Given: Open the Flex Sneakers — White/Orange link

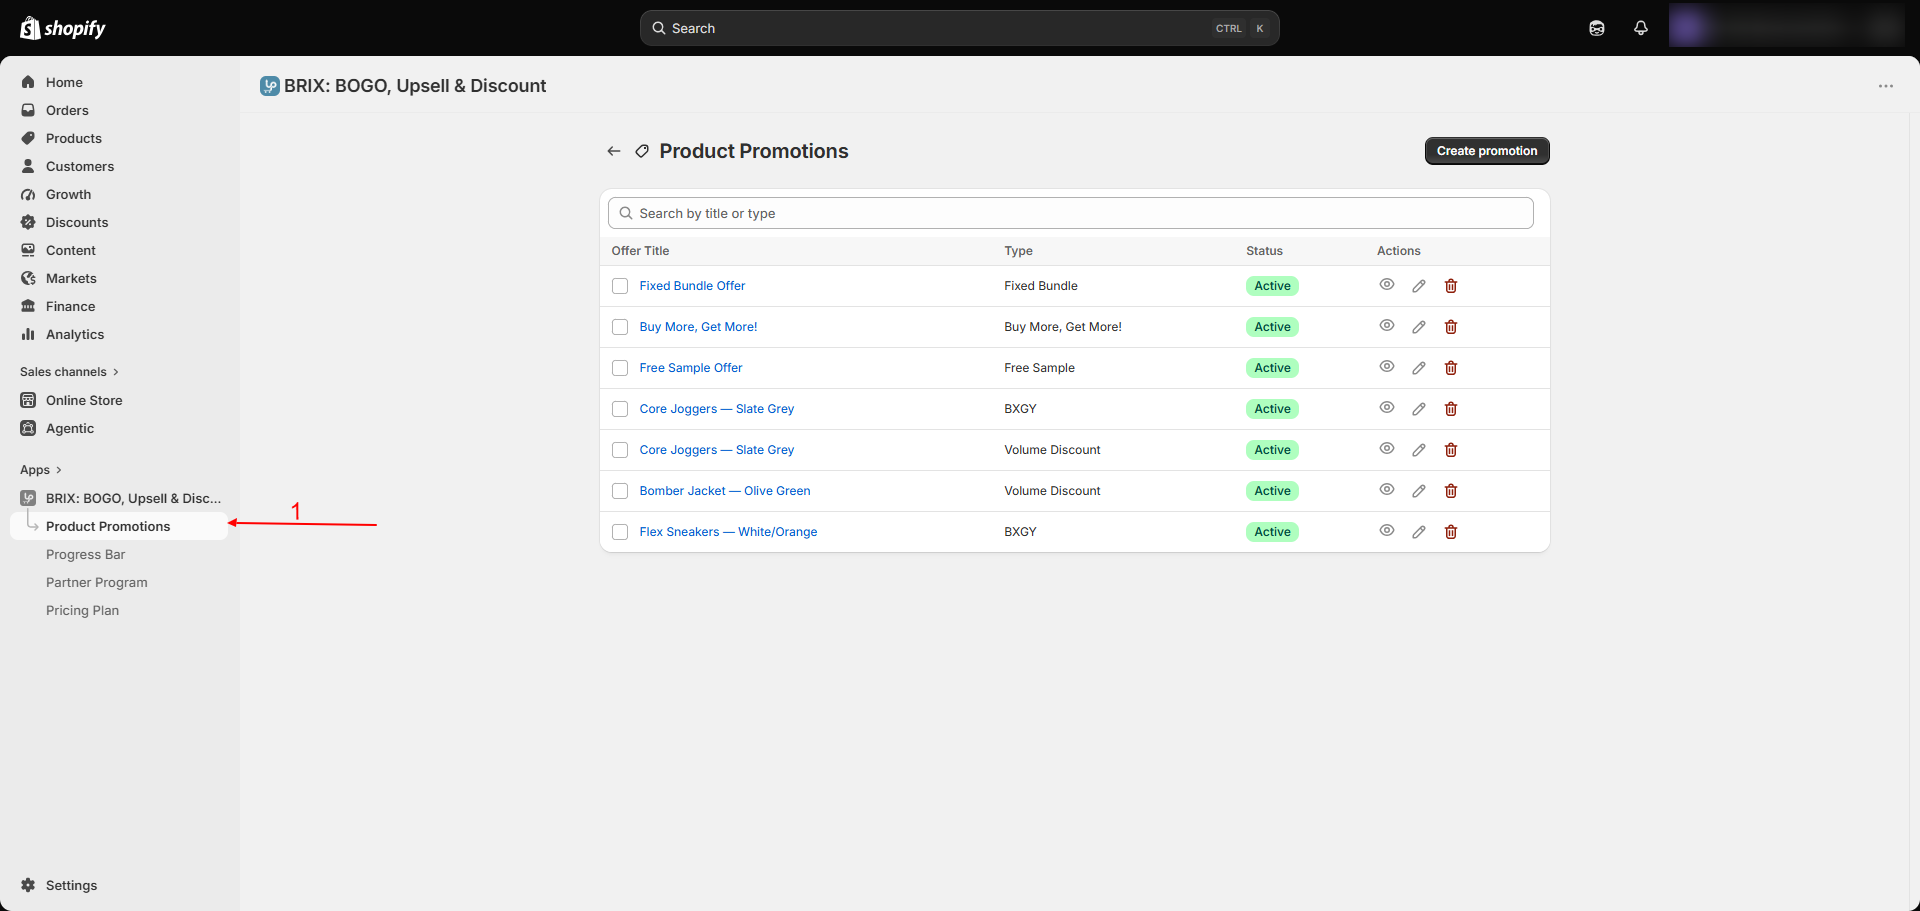Looking at the screenshot, I should point(728,532).
